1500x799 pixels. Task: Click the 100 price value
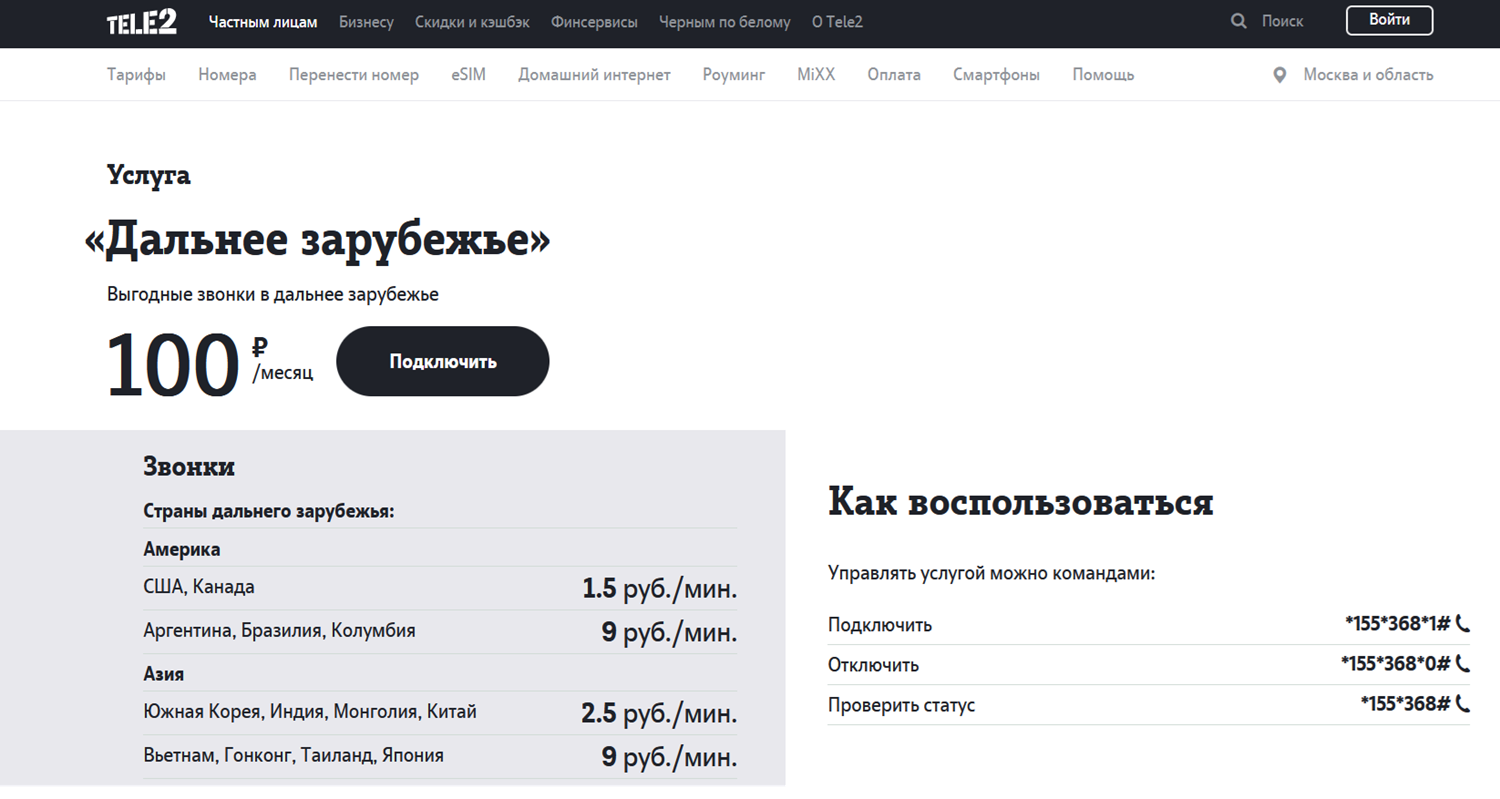172,365
